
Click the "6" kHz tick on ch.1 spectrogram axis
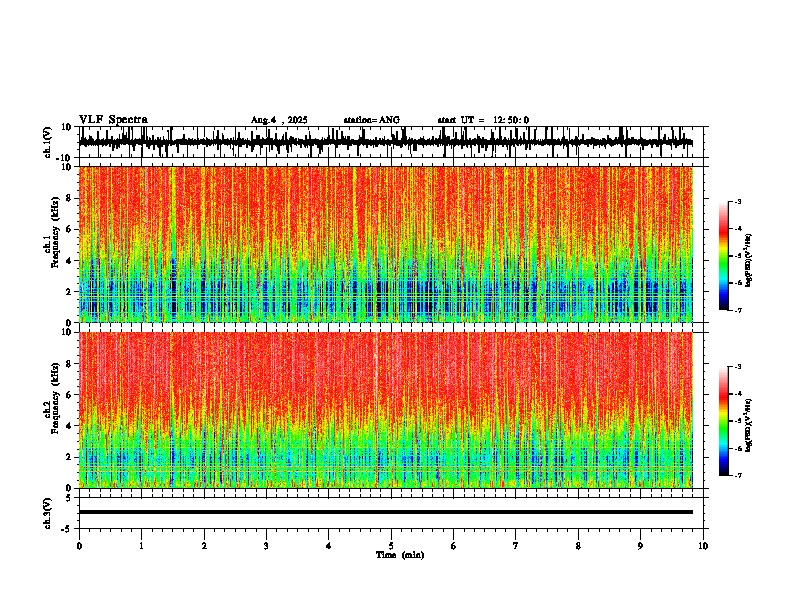[x=70, y=230]
